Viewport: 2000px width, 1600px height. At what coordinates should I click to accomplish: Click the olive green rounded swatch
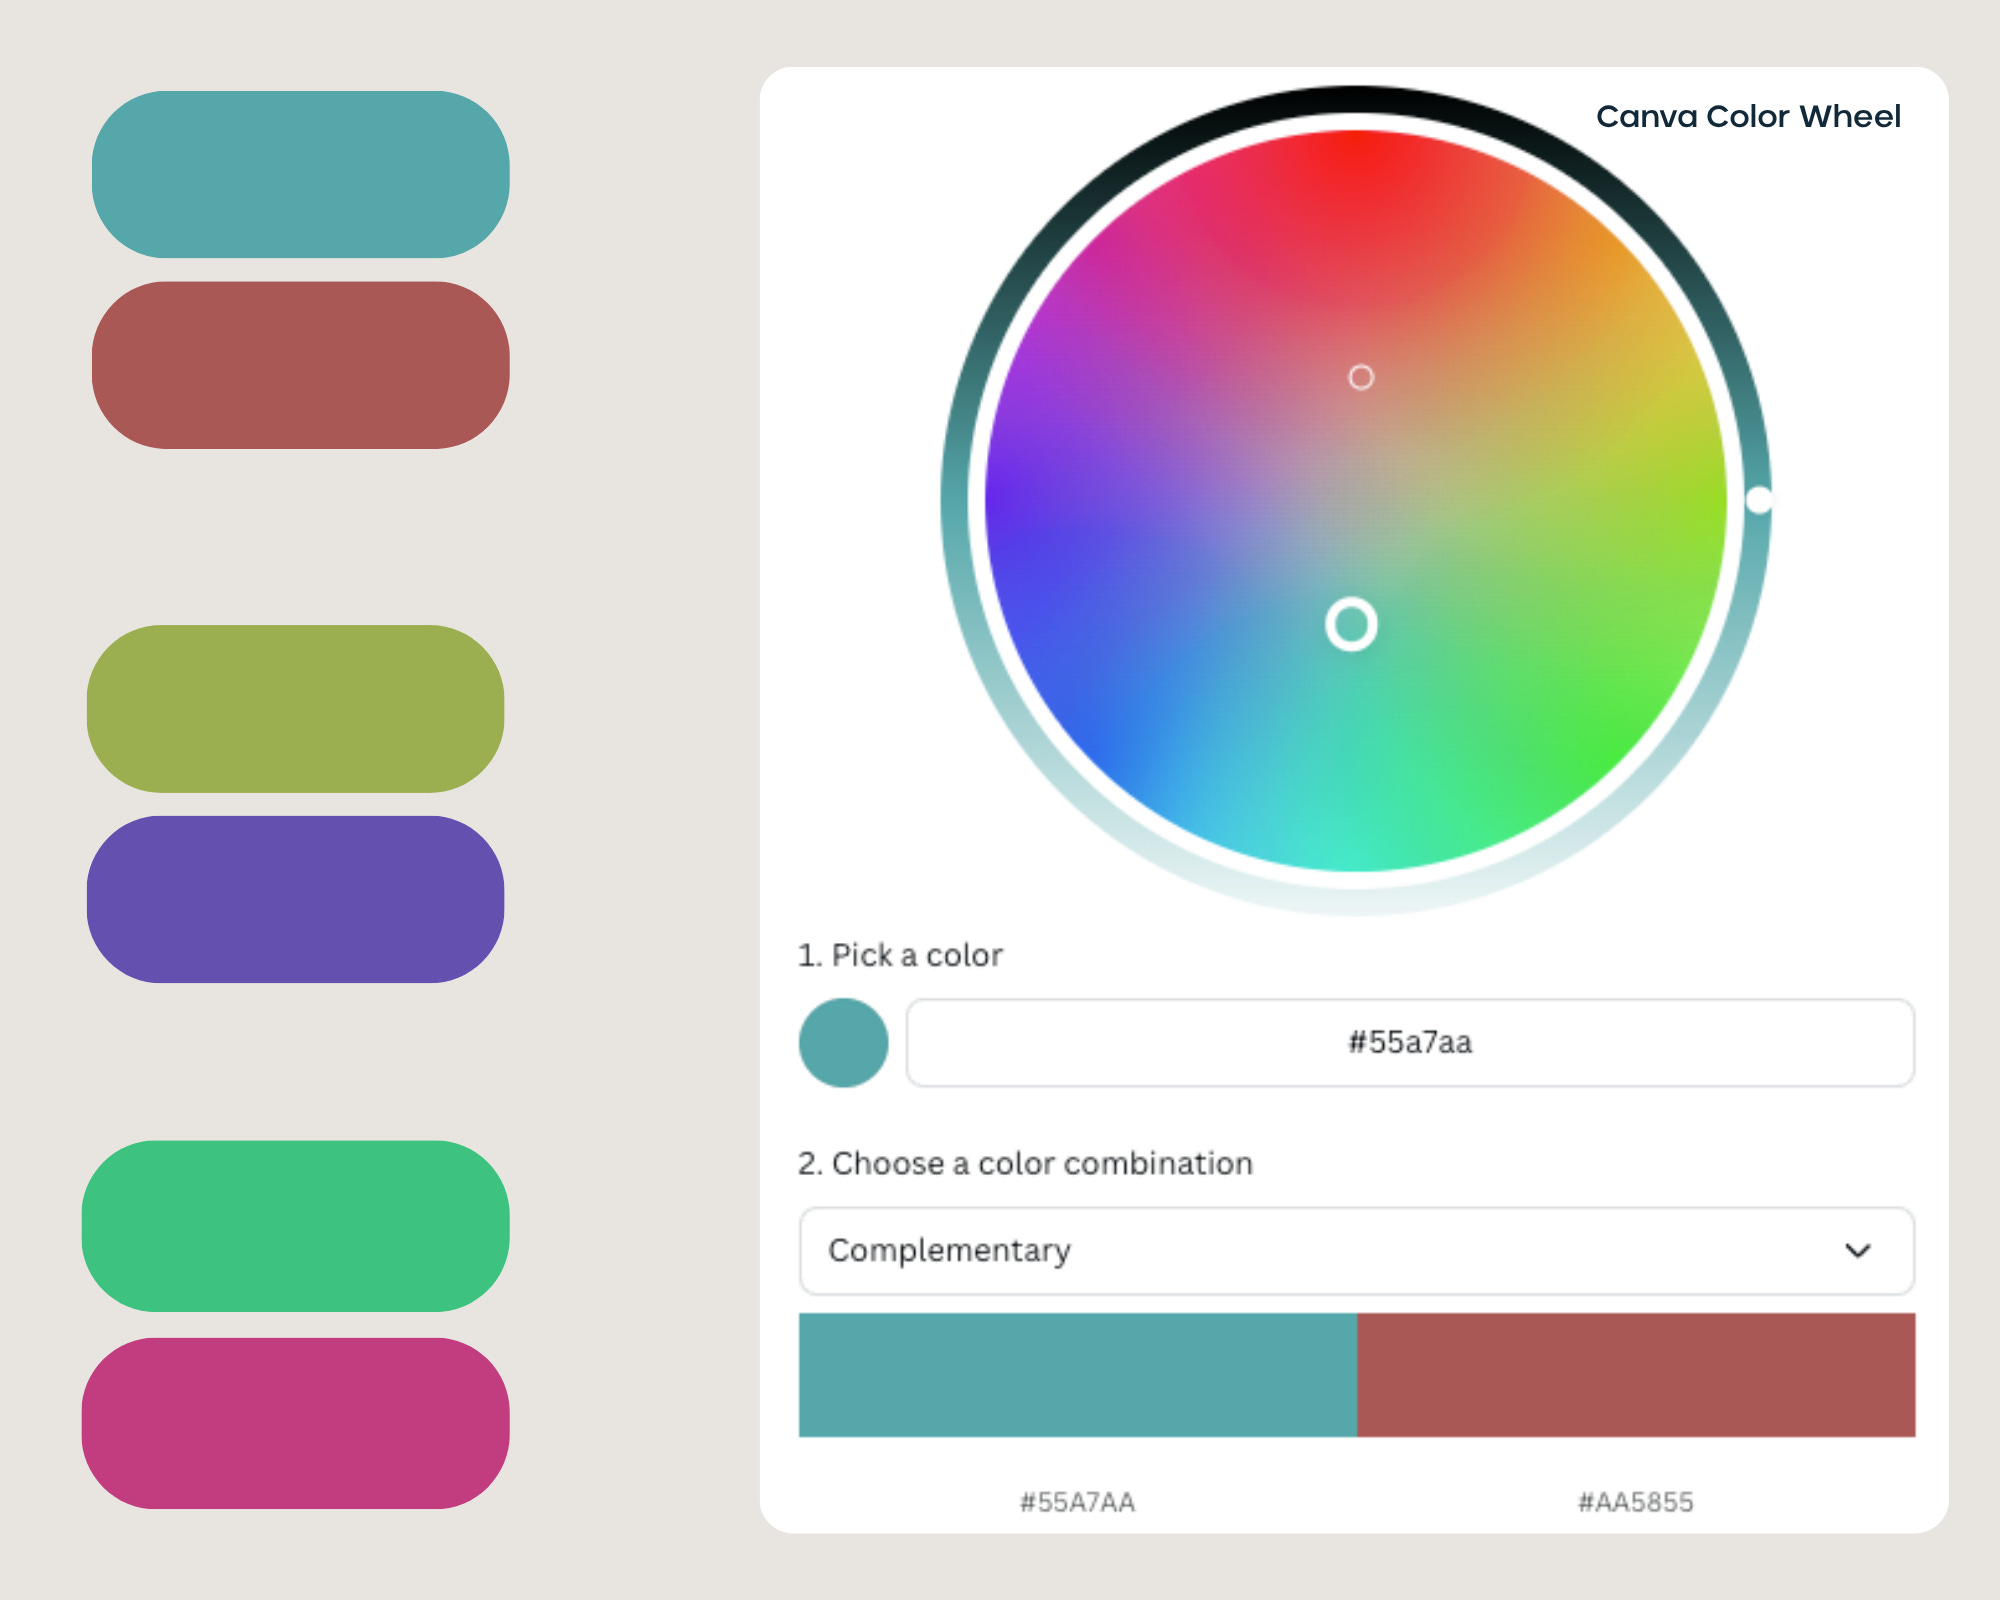[x=295, y=709]
